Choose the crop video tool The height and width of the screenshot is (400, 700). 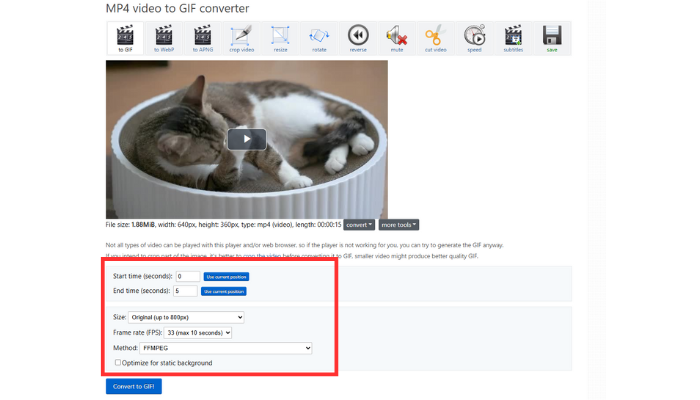click(x=242, y=38)
